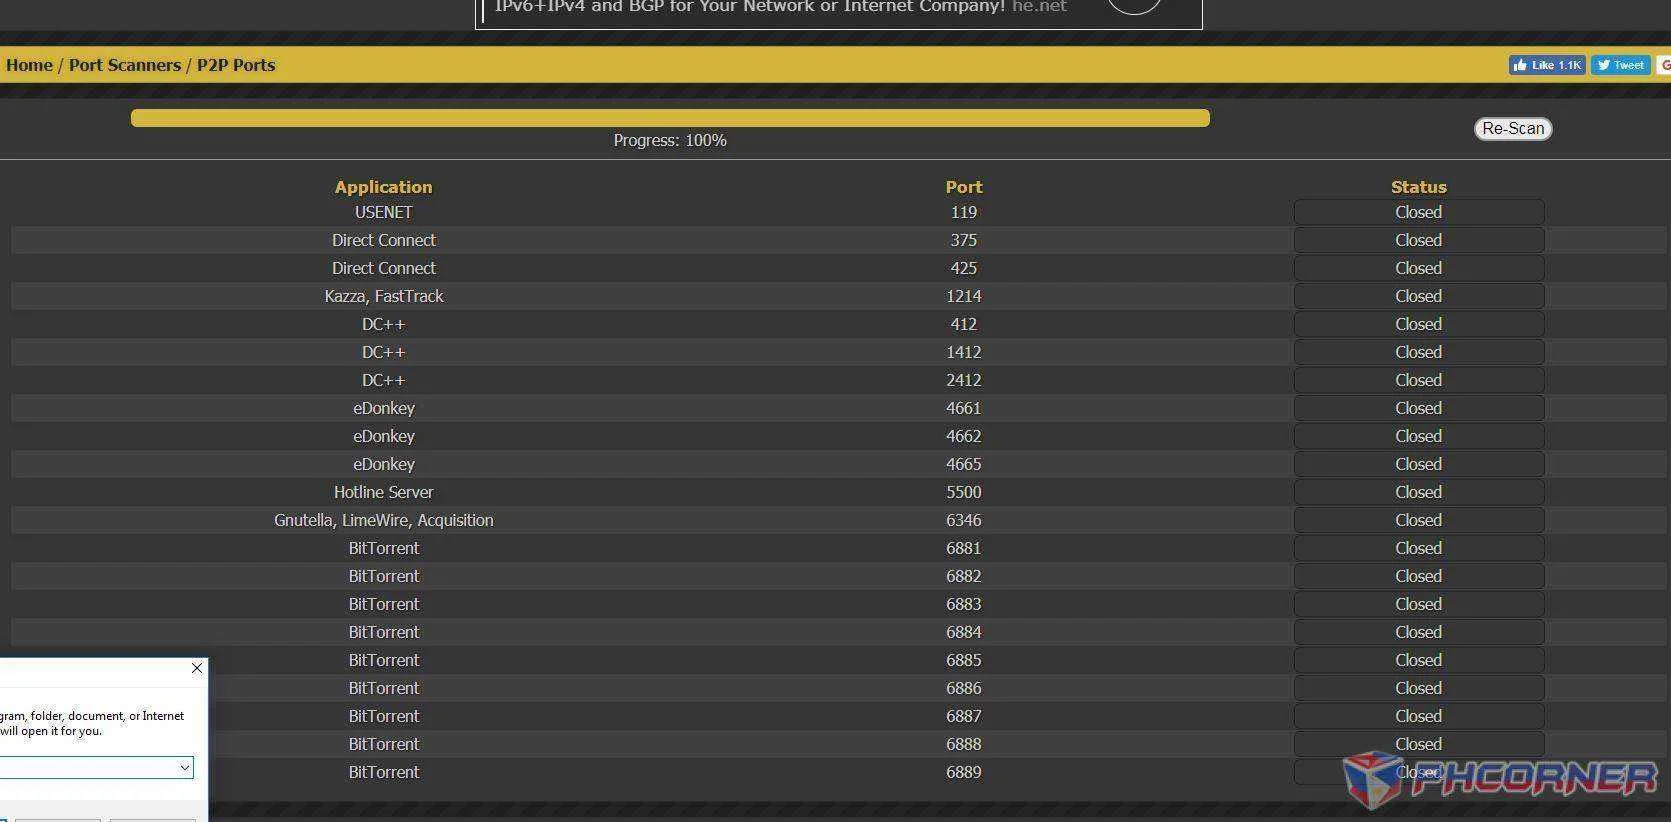1671x822 pixels.
Task: Open the Home breadcrumb link
Action: (29, 65)
